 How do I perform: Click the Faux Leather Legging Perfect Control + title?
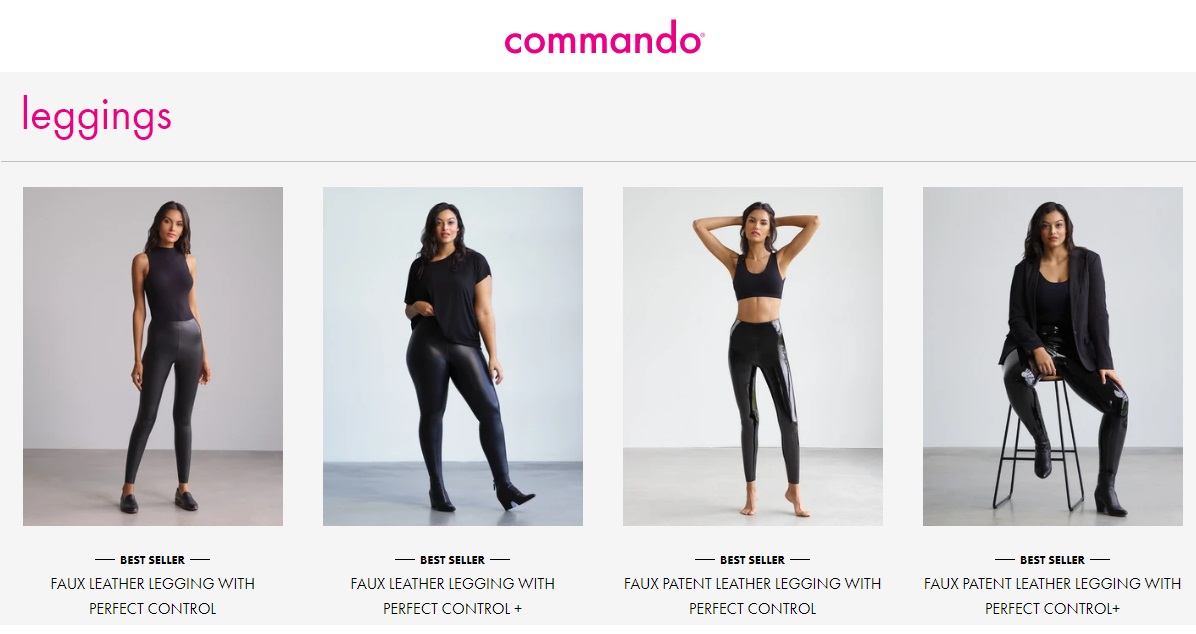tap(453, 596)
